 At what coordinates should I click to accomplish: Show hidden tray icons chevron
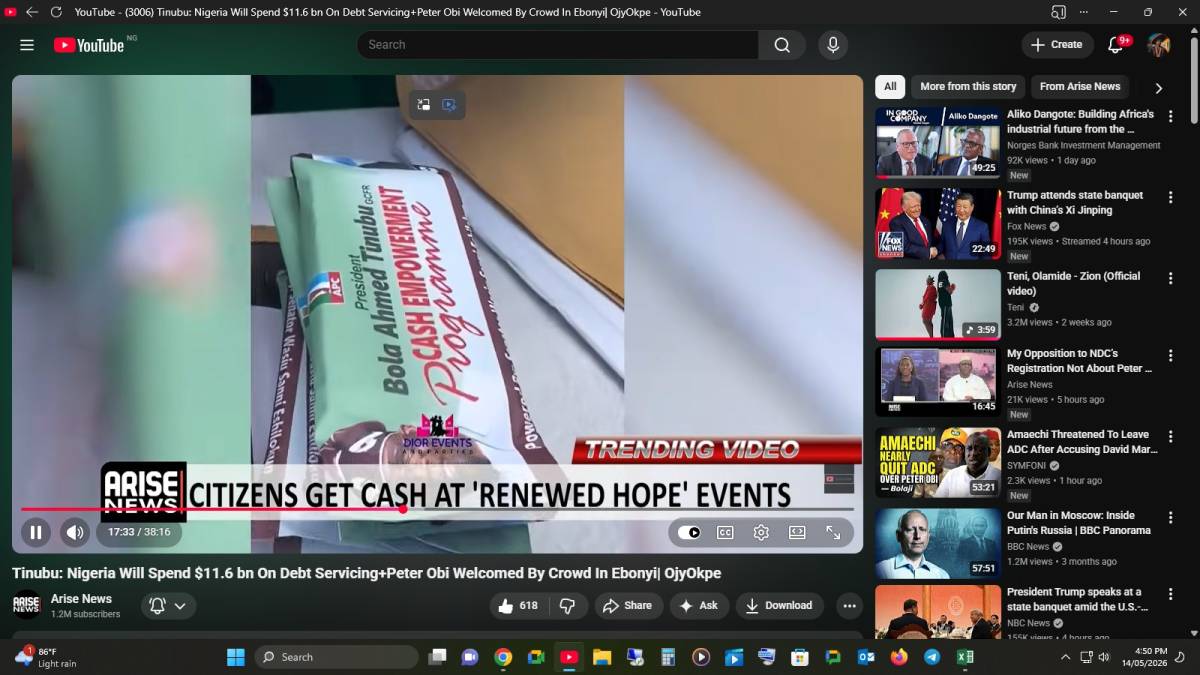[1065, 657]
